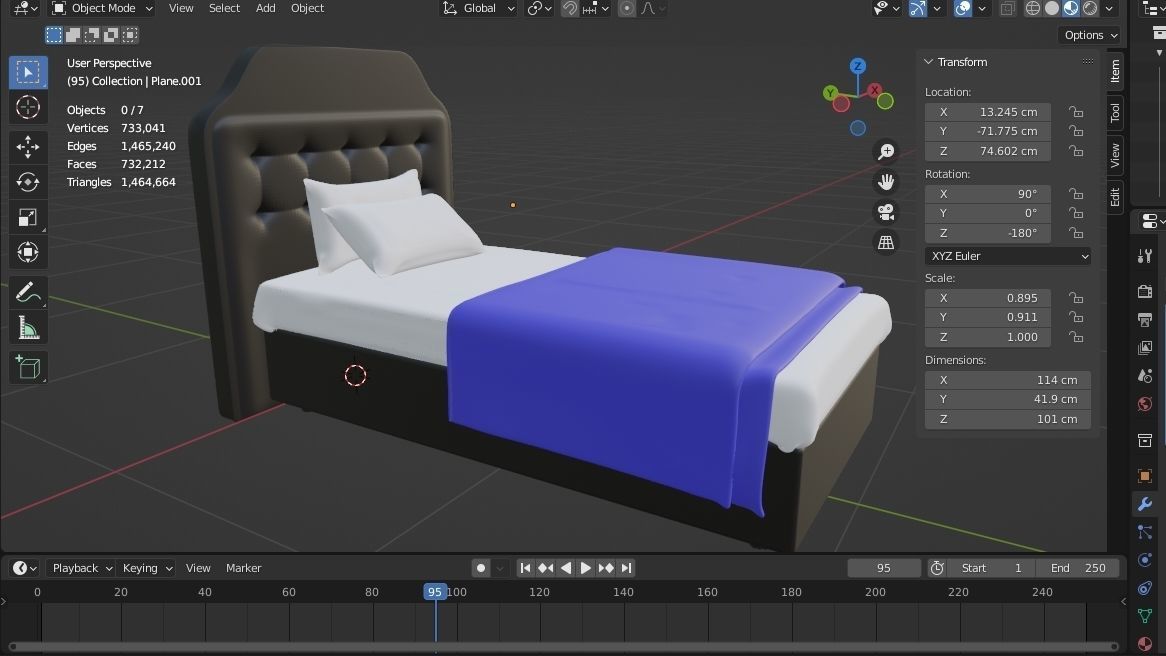Activate the Scale tool
1166x656 pixels.
28,217
